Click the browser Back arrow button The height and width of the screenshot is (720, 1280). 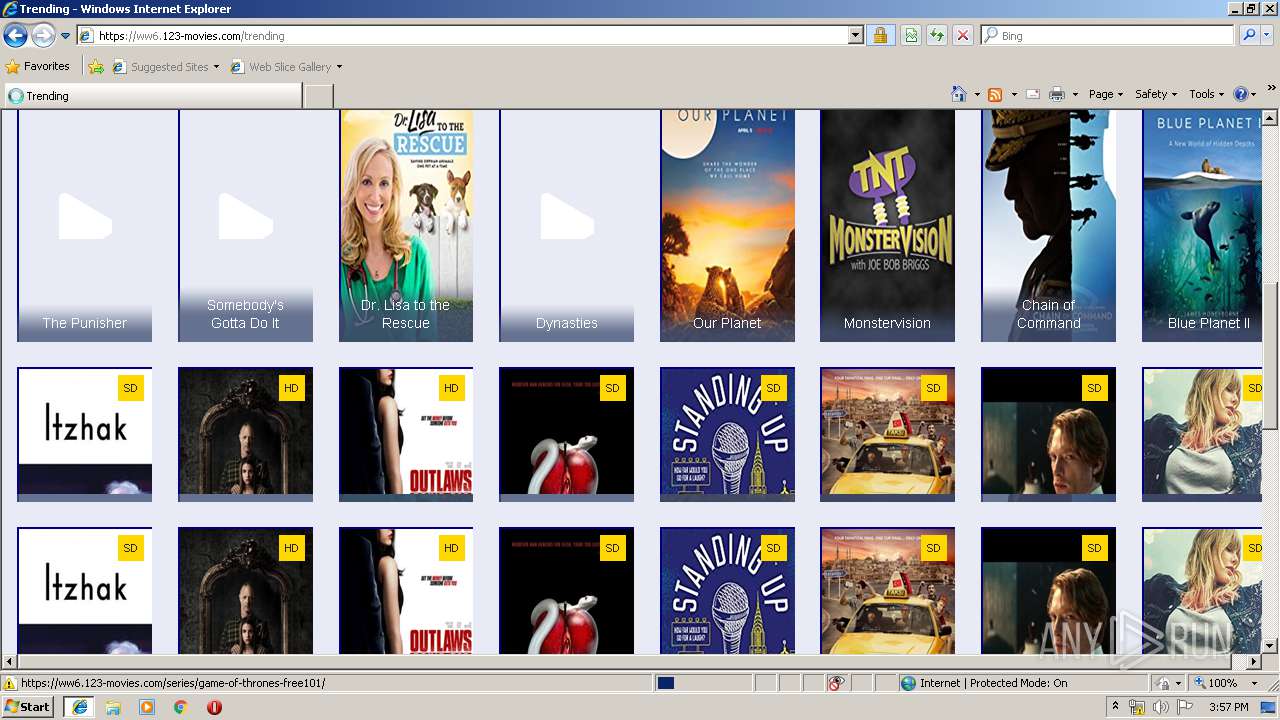[x=15, y=36]
